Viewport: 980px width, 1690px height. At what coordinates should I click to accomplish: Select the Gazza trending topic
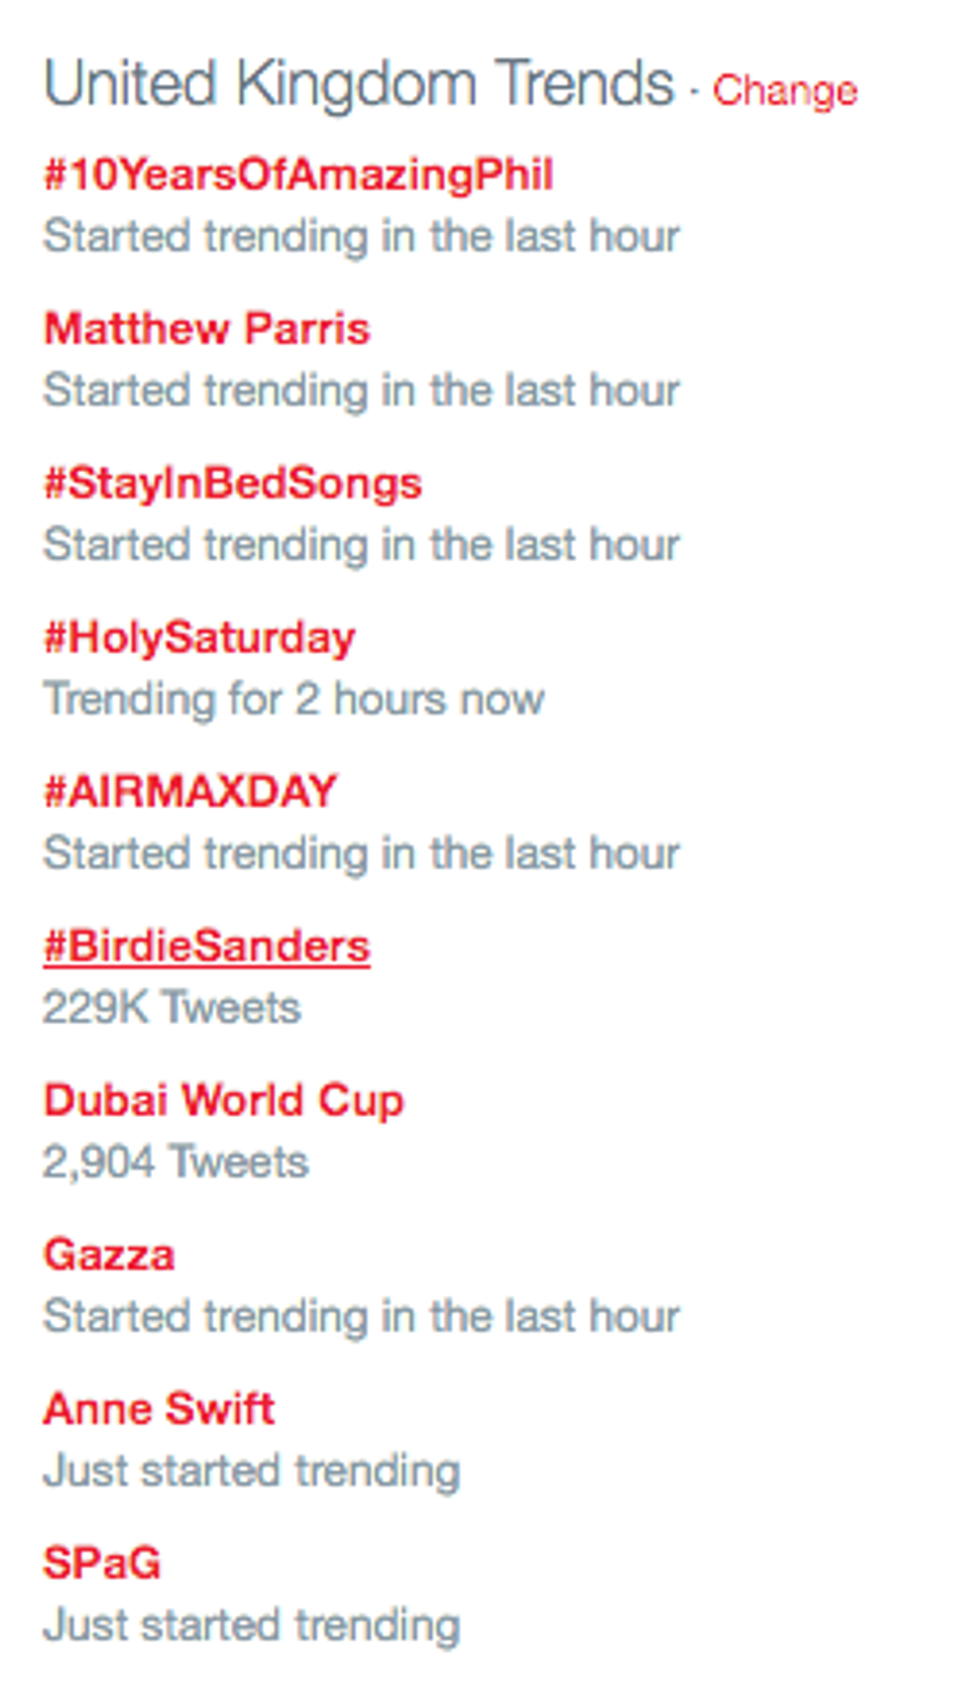[x=109, y=1255]
